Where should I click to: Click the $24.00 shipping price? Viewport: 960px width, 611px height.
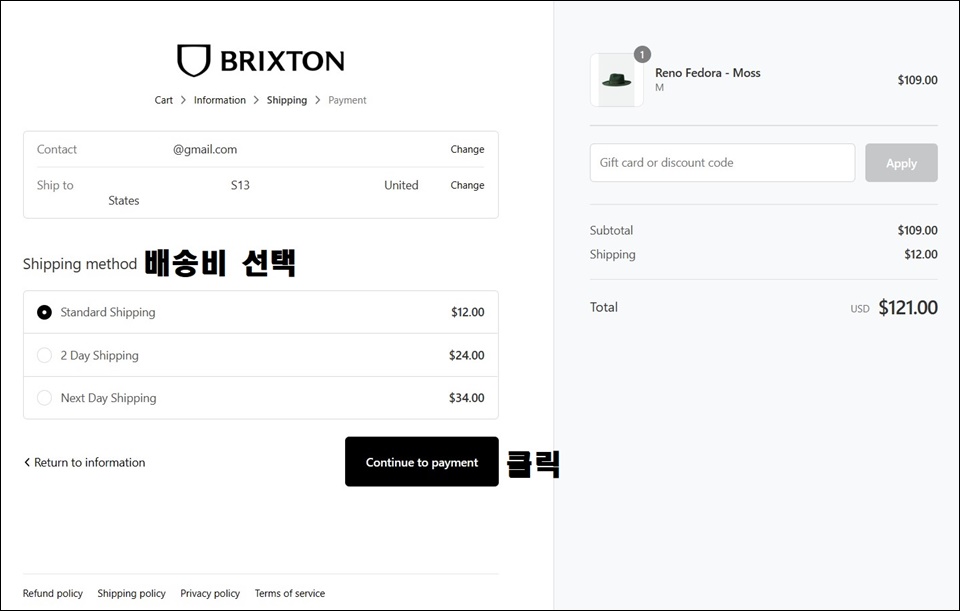click(x=467, y=355)
